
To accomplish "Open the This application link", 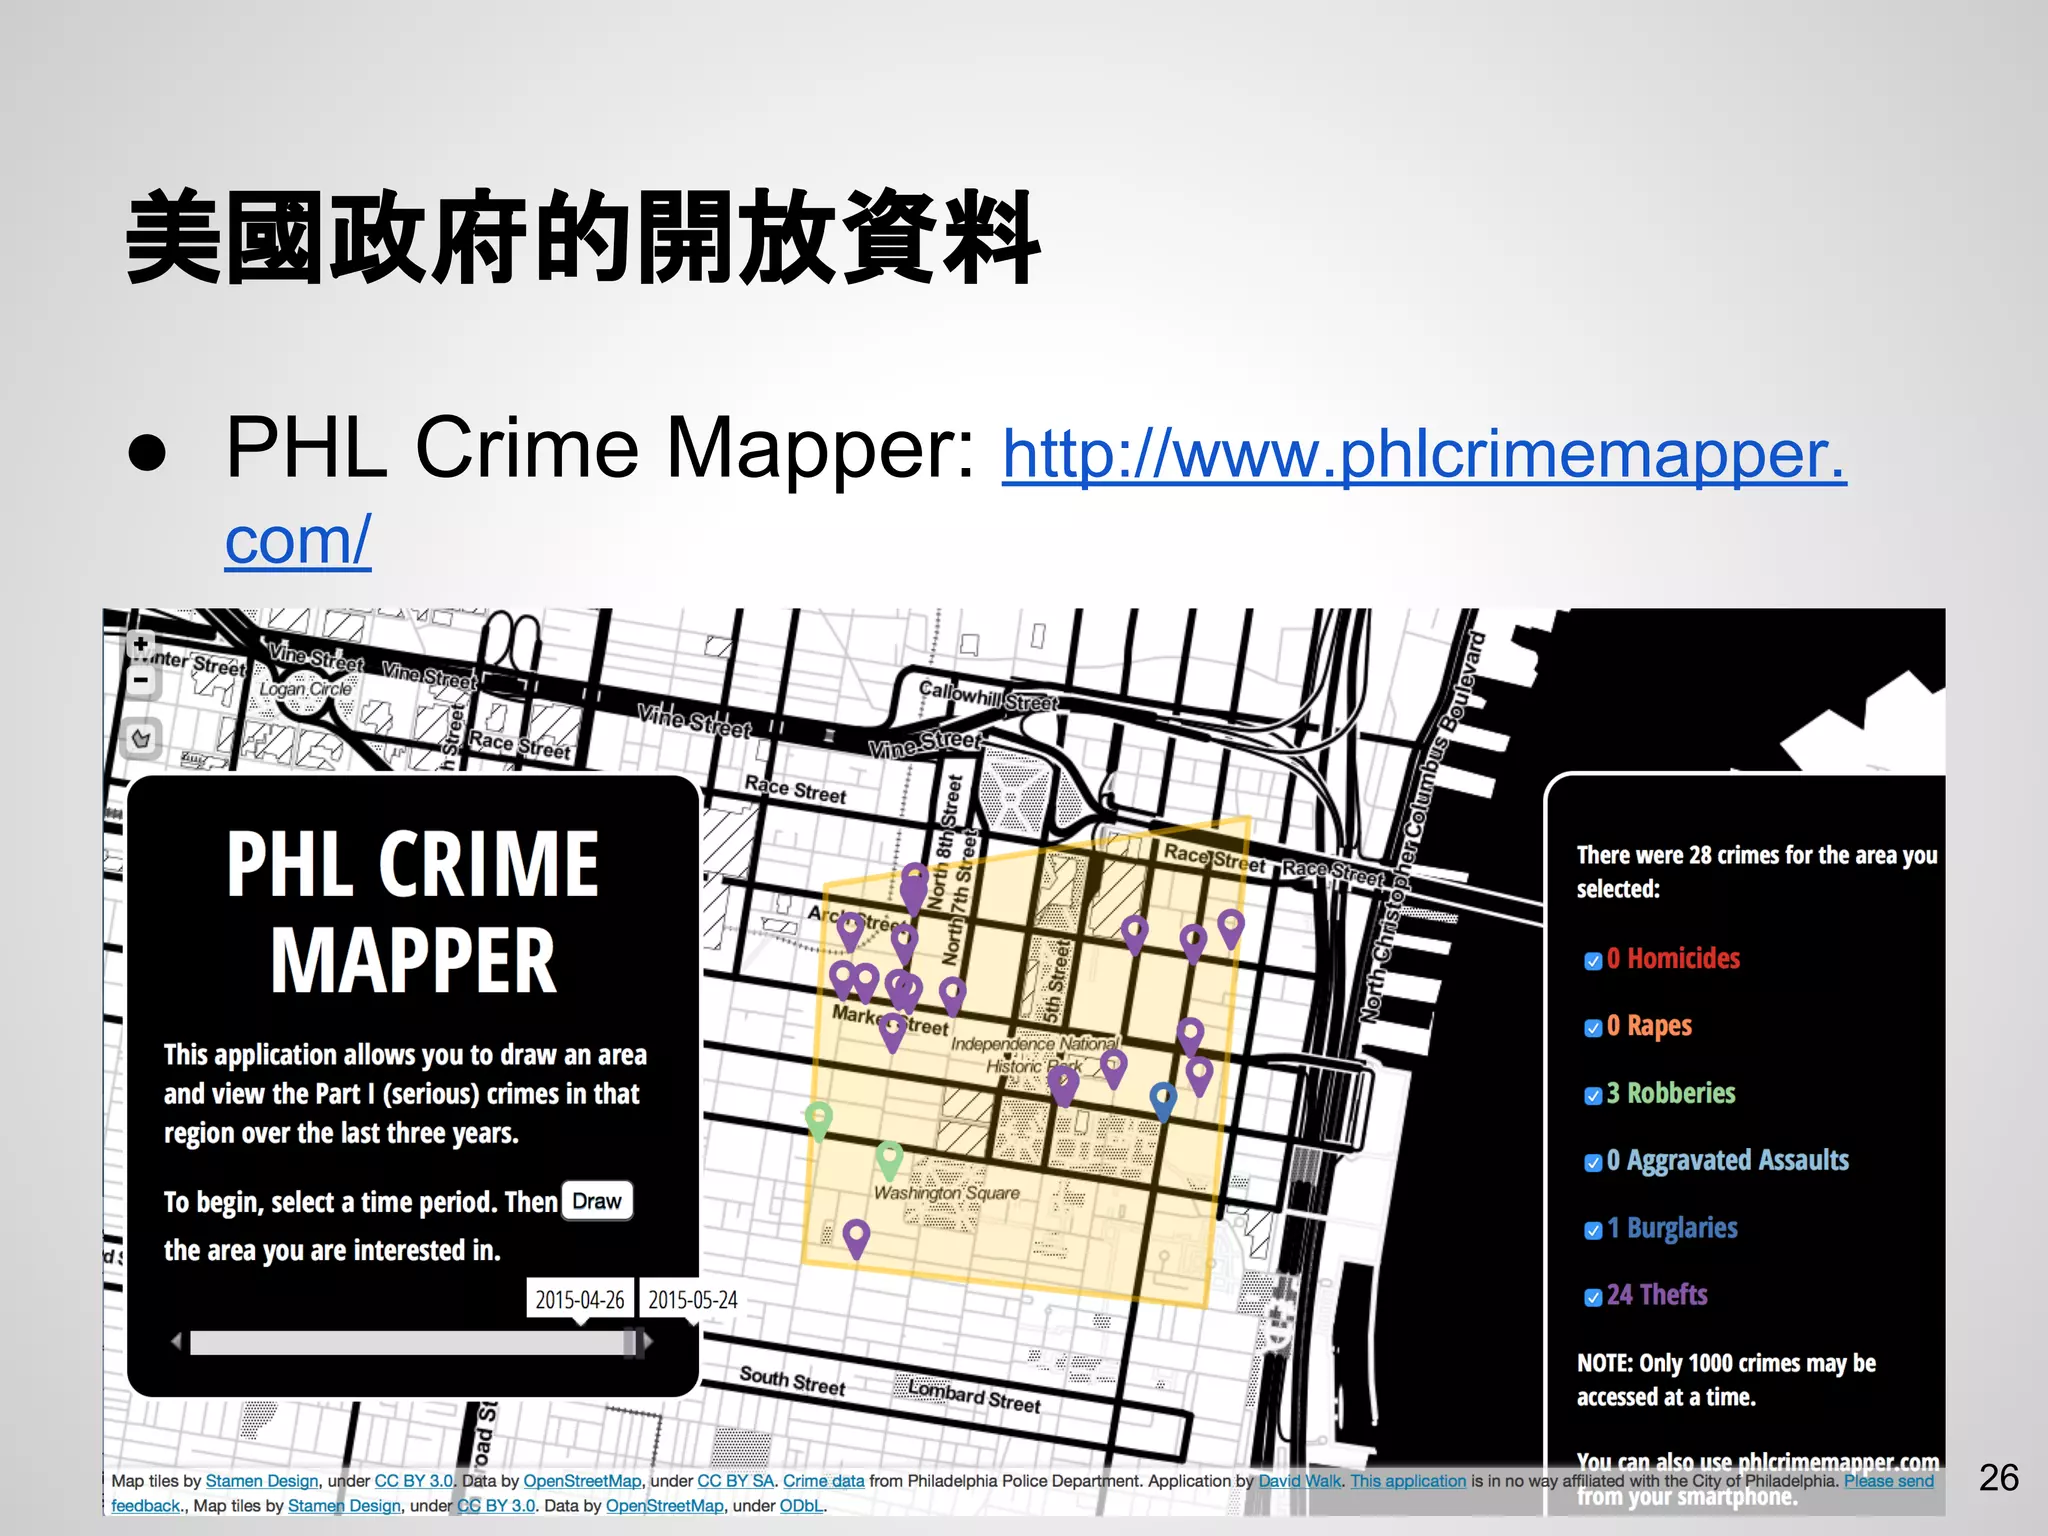I will (x=1408, y=1481).
